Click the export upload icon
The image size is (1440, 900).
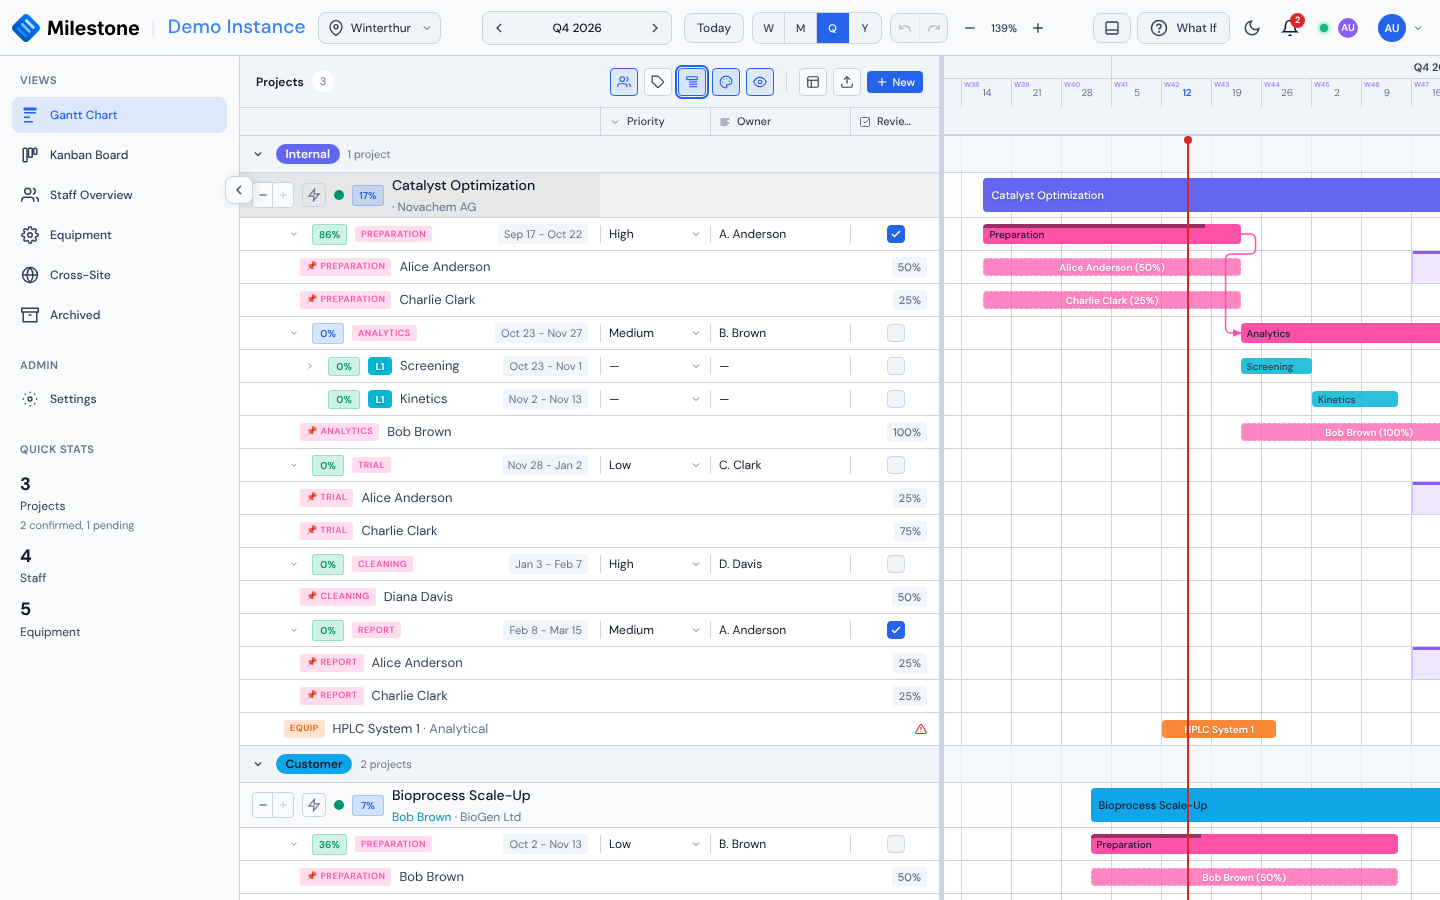click(x=847, y=82)
